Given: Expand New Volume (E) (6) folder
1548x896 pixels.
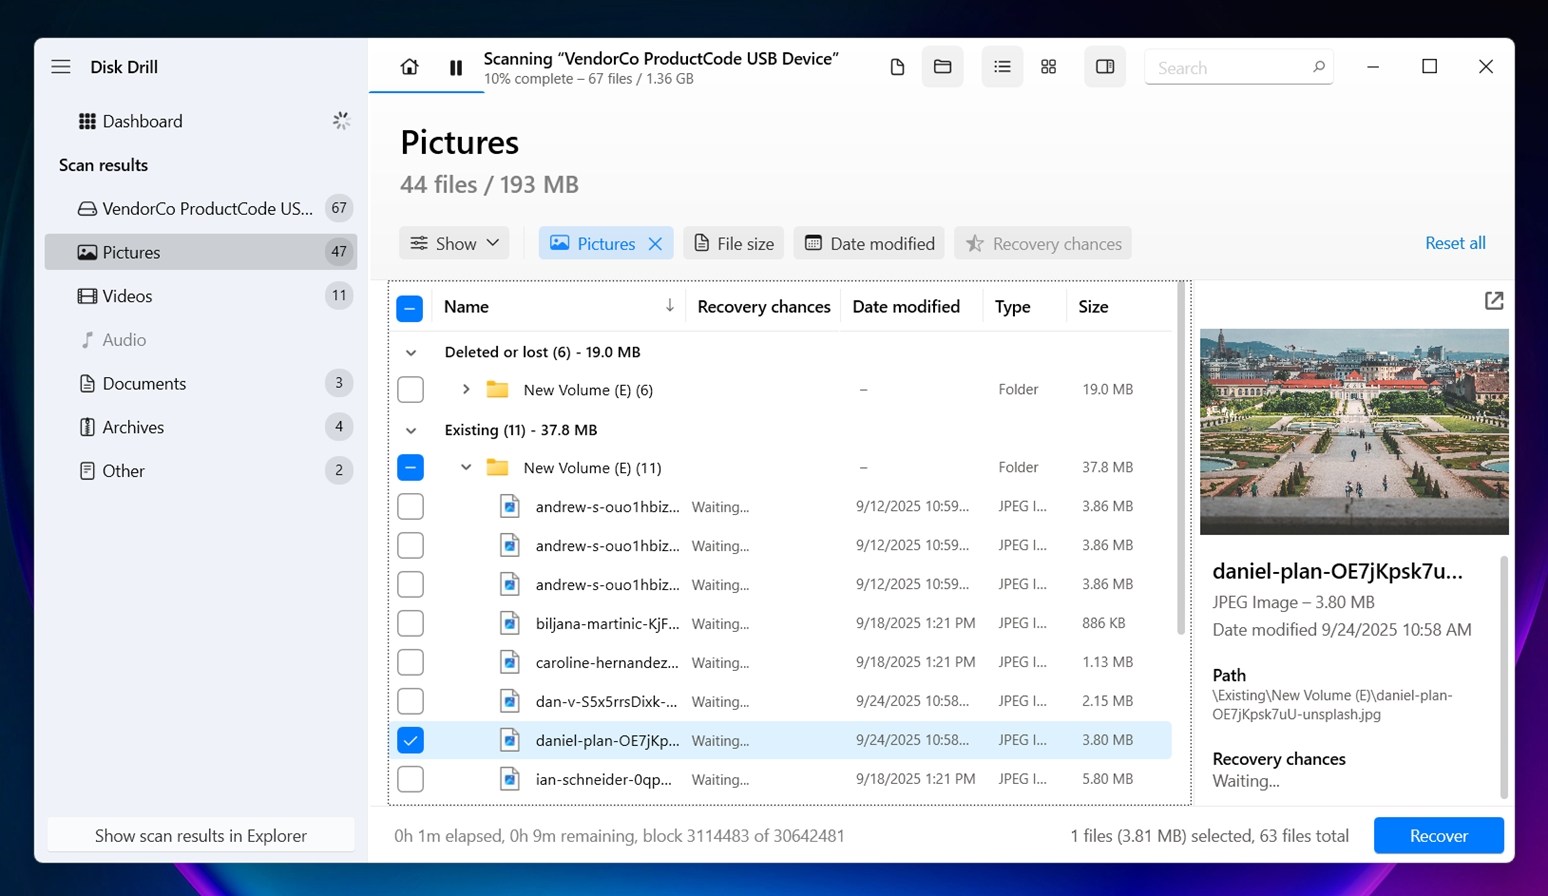Looking at the screenshot, I should click(x=466, y=390).
